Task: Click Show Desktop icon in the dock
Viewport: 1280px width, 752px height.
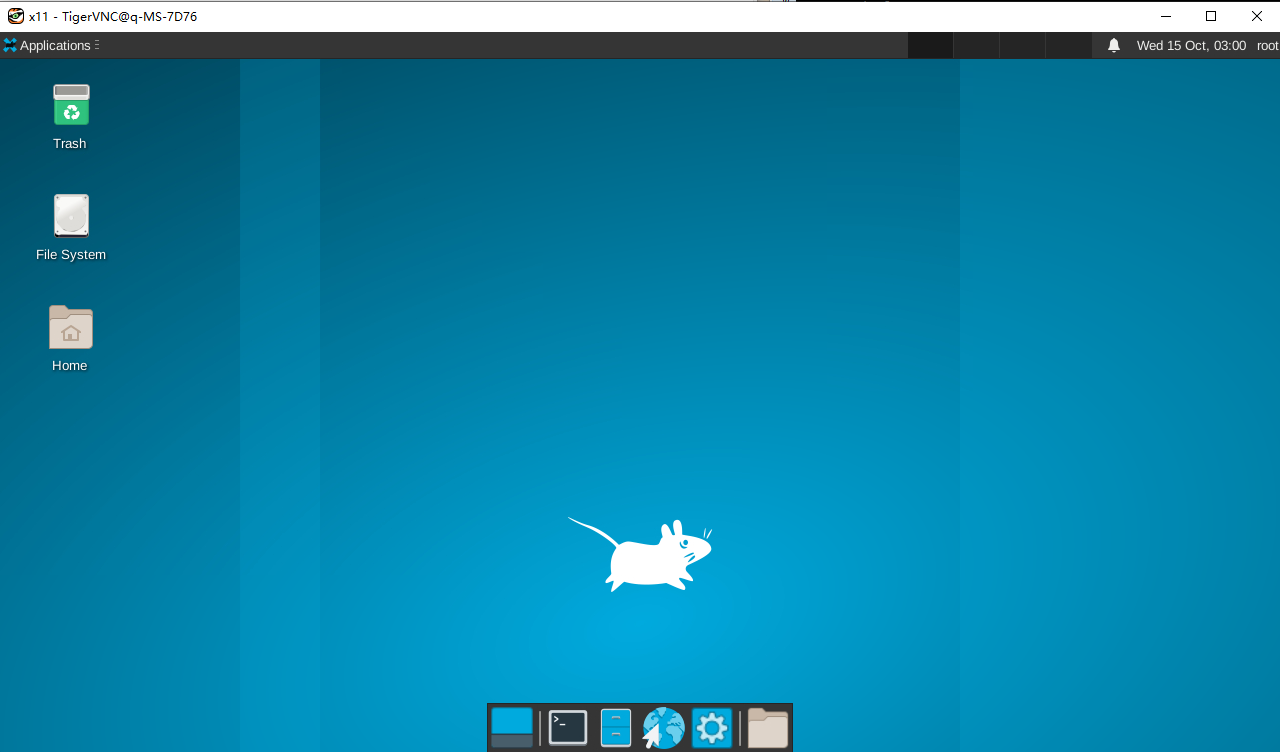Action: (x=512, y=728)
